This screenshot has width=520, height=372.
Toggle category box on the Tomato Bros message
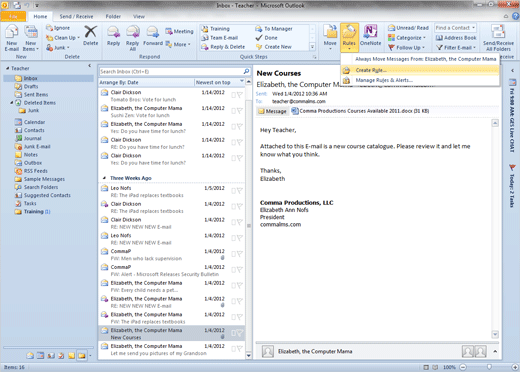pos(233,95)
